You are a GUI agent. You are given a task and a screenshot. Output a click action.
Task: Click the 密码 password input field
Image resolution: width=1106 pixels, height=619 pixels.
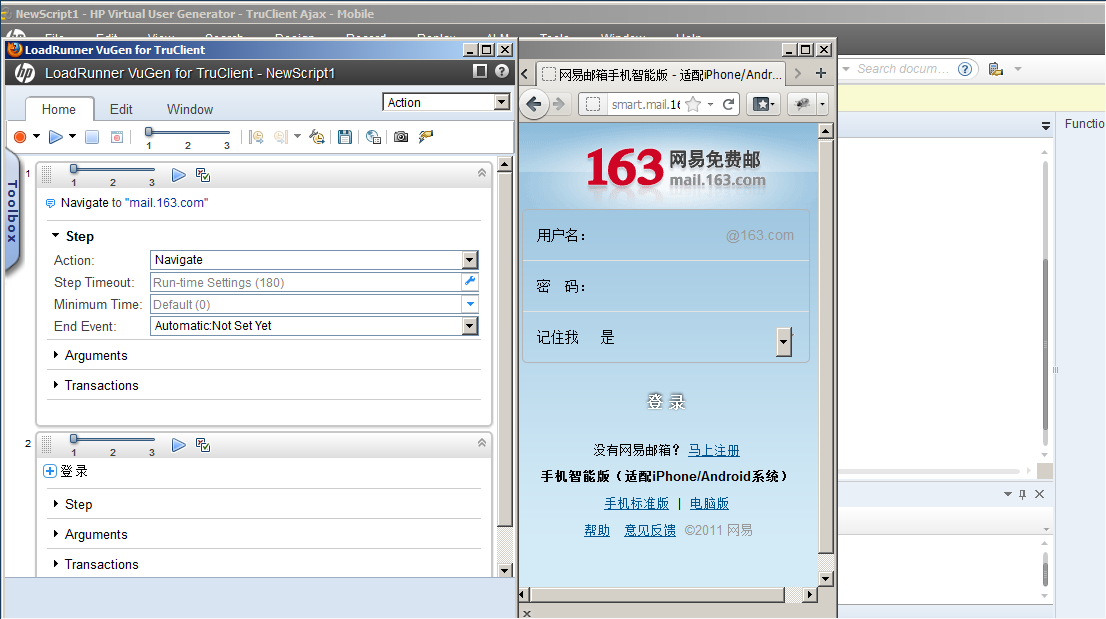[665, 286]
